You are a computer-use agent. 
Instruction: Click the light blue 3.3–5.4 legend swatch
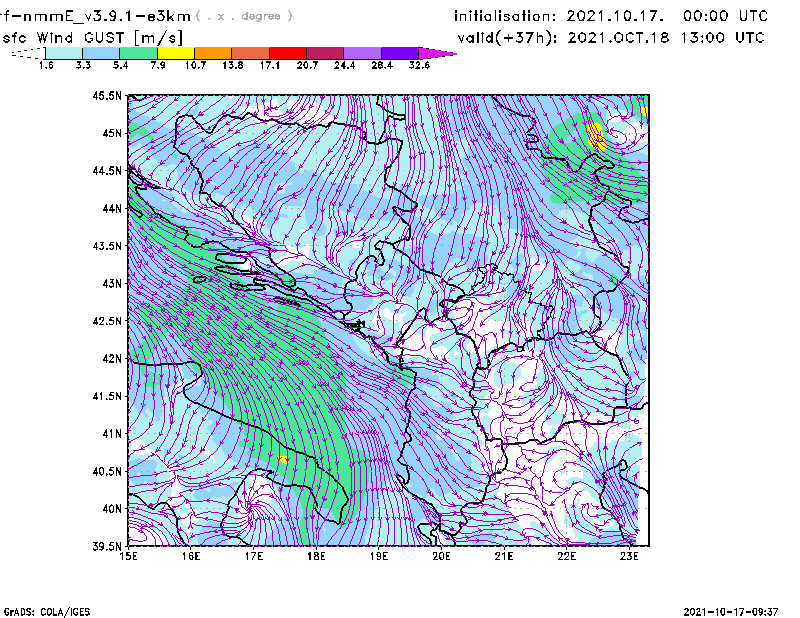tap(101, 53)
